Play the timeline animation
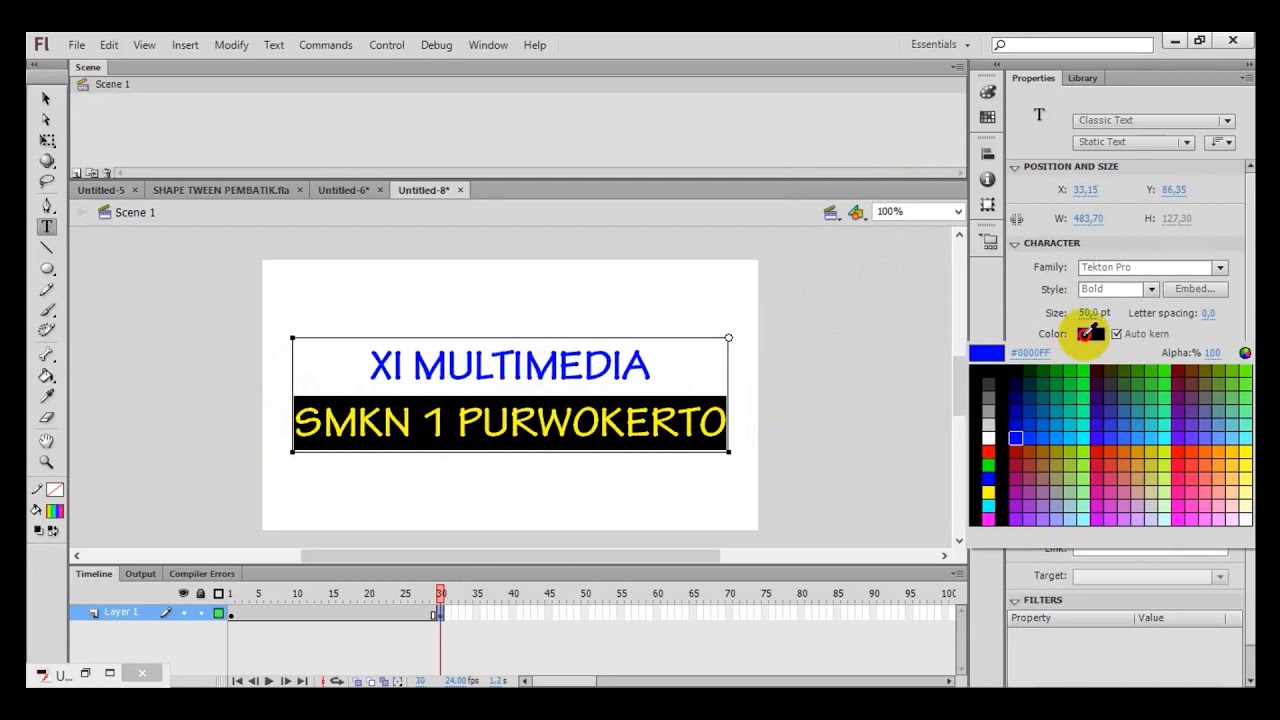This screenshot has width=1280, height=720. 268,681
